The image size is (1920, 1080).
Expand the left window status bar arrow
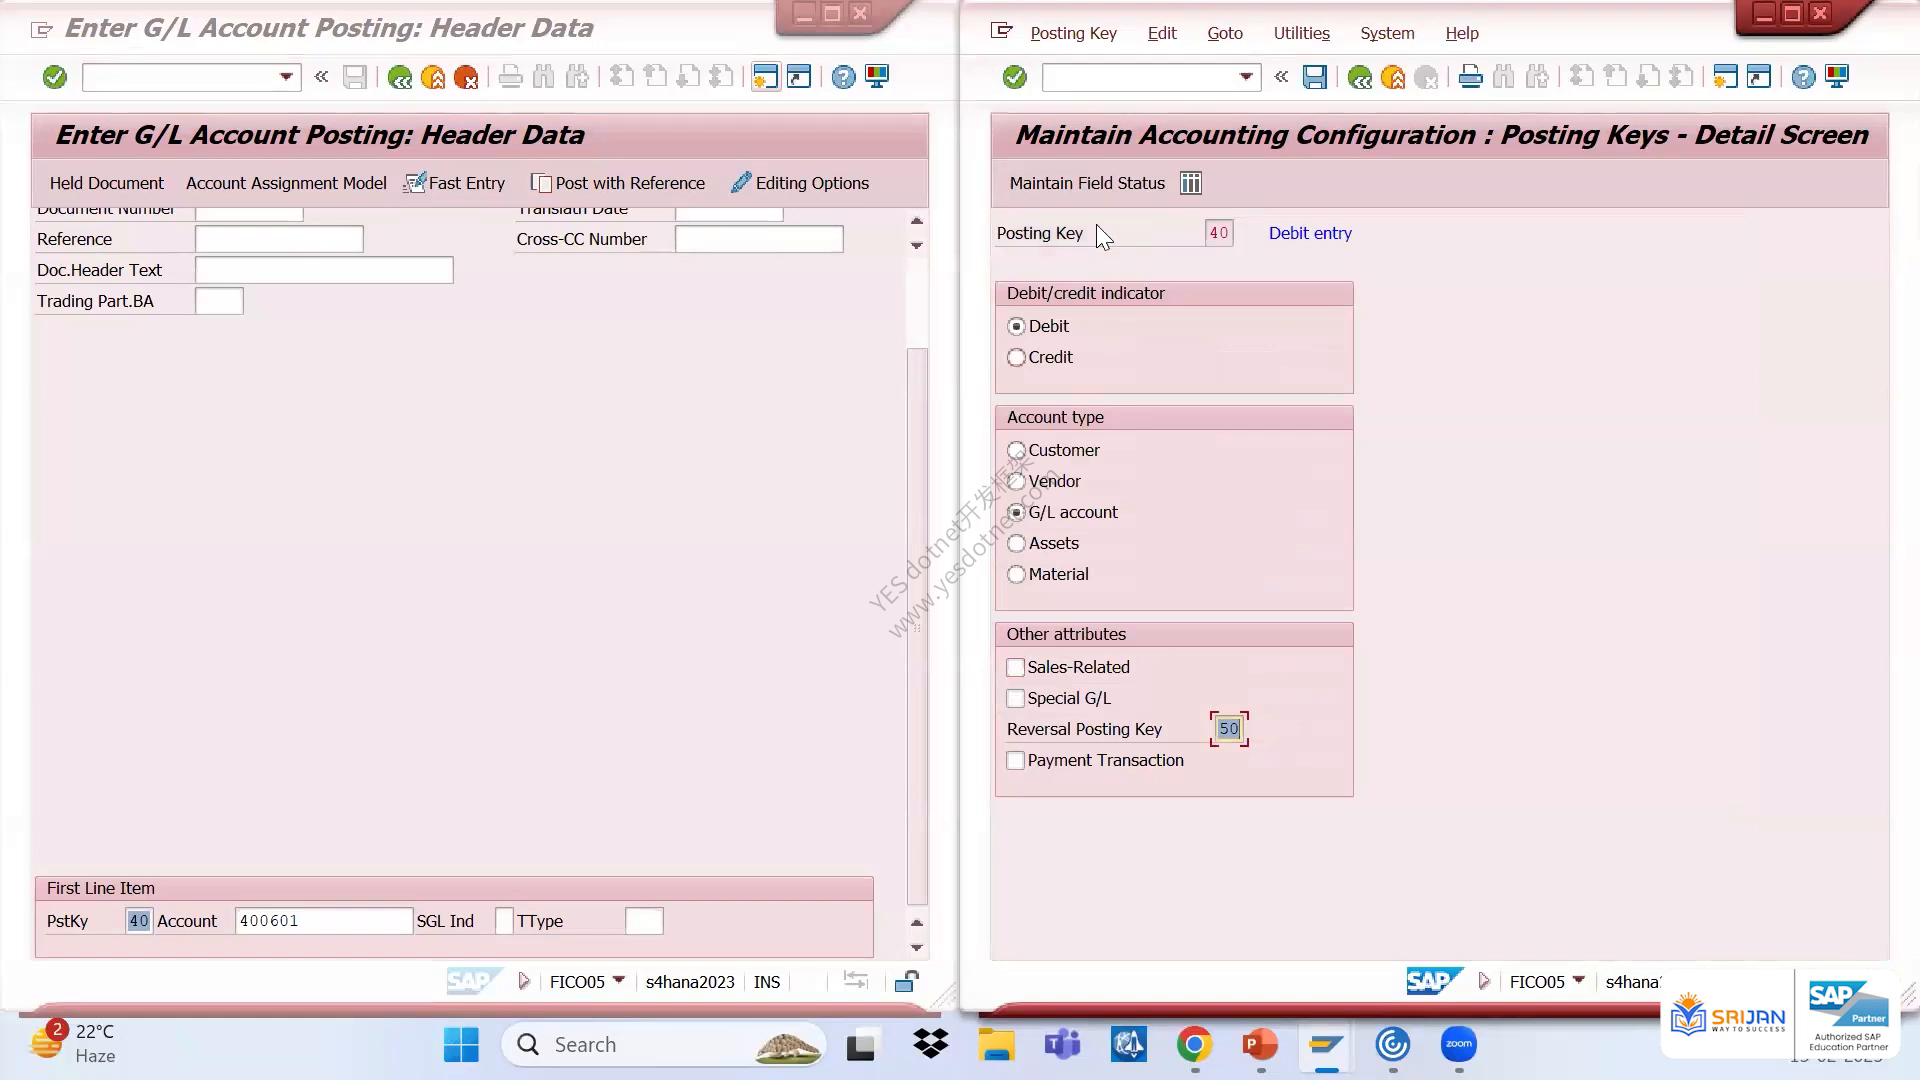(524, 982)
